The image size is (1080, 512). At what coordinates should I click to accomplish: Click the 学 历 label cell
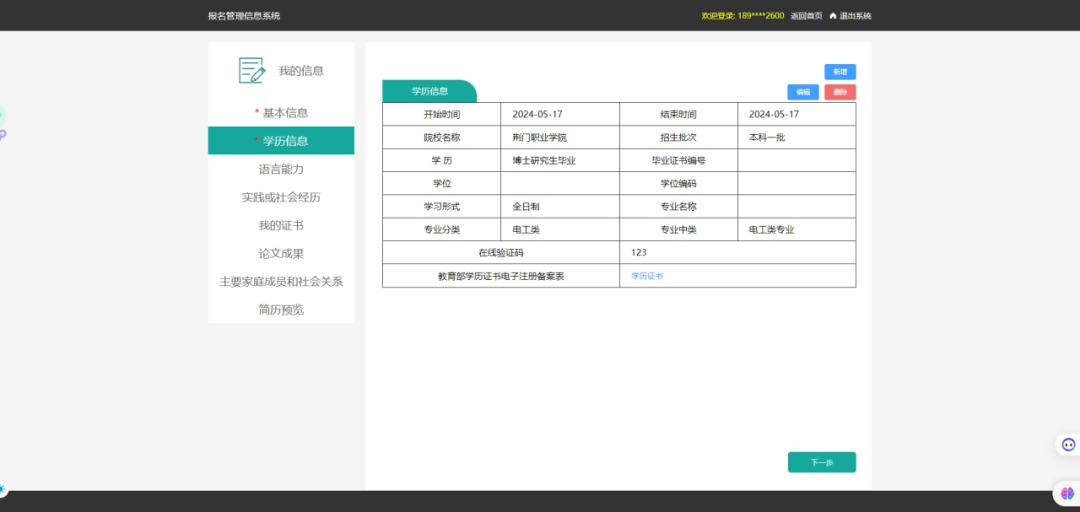point(442,161)
